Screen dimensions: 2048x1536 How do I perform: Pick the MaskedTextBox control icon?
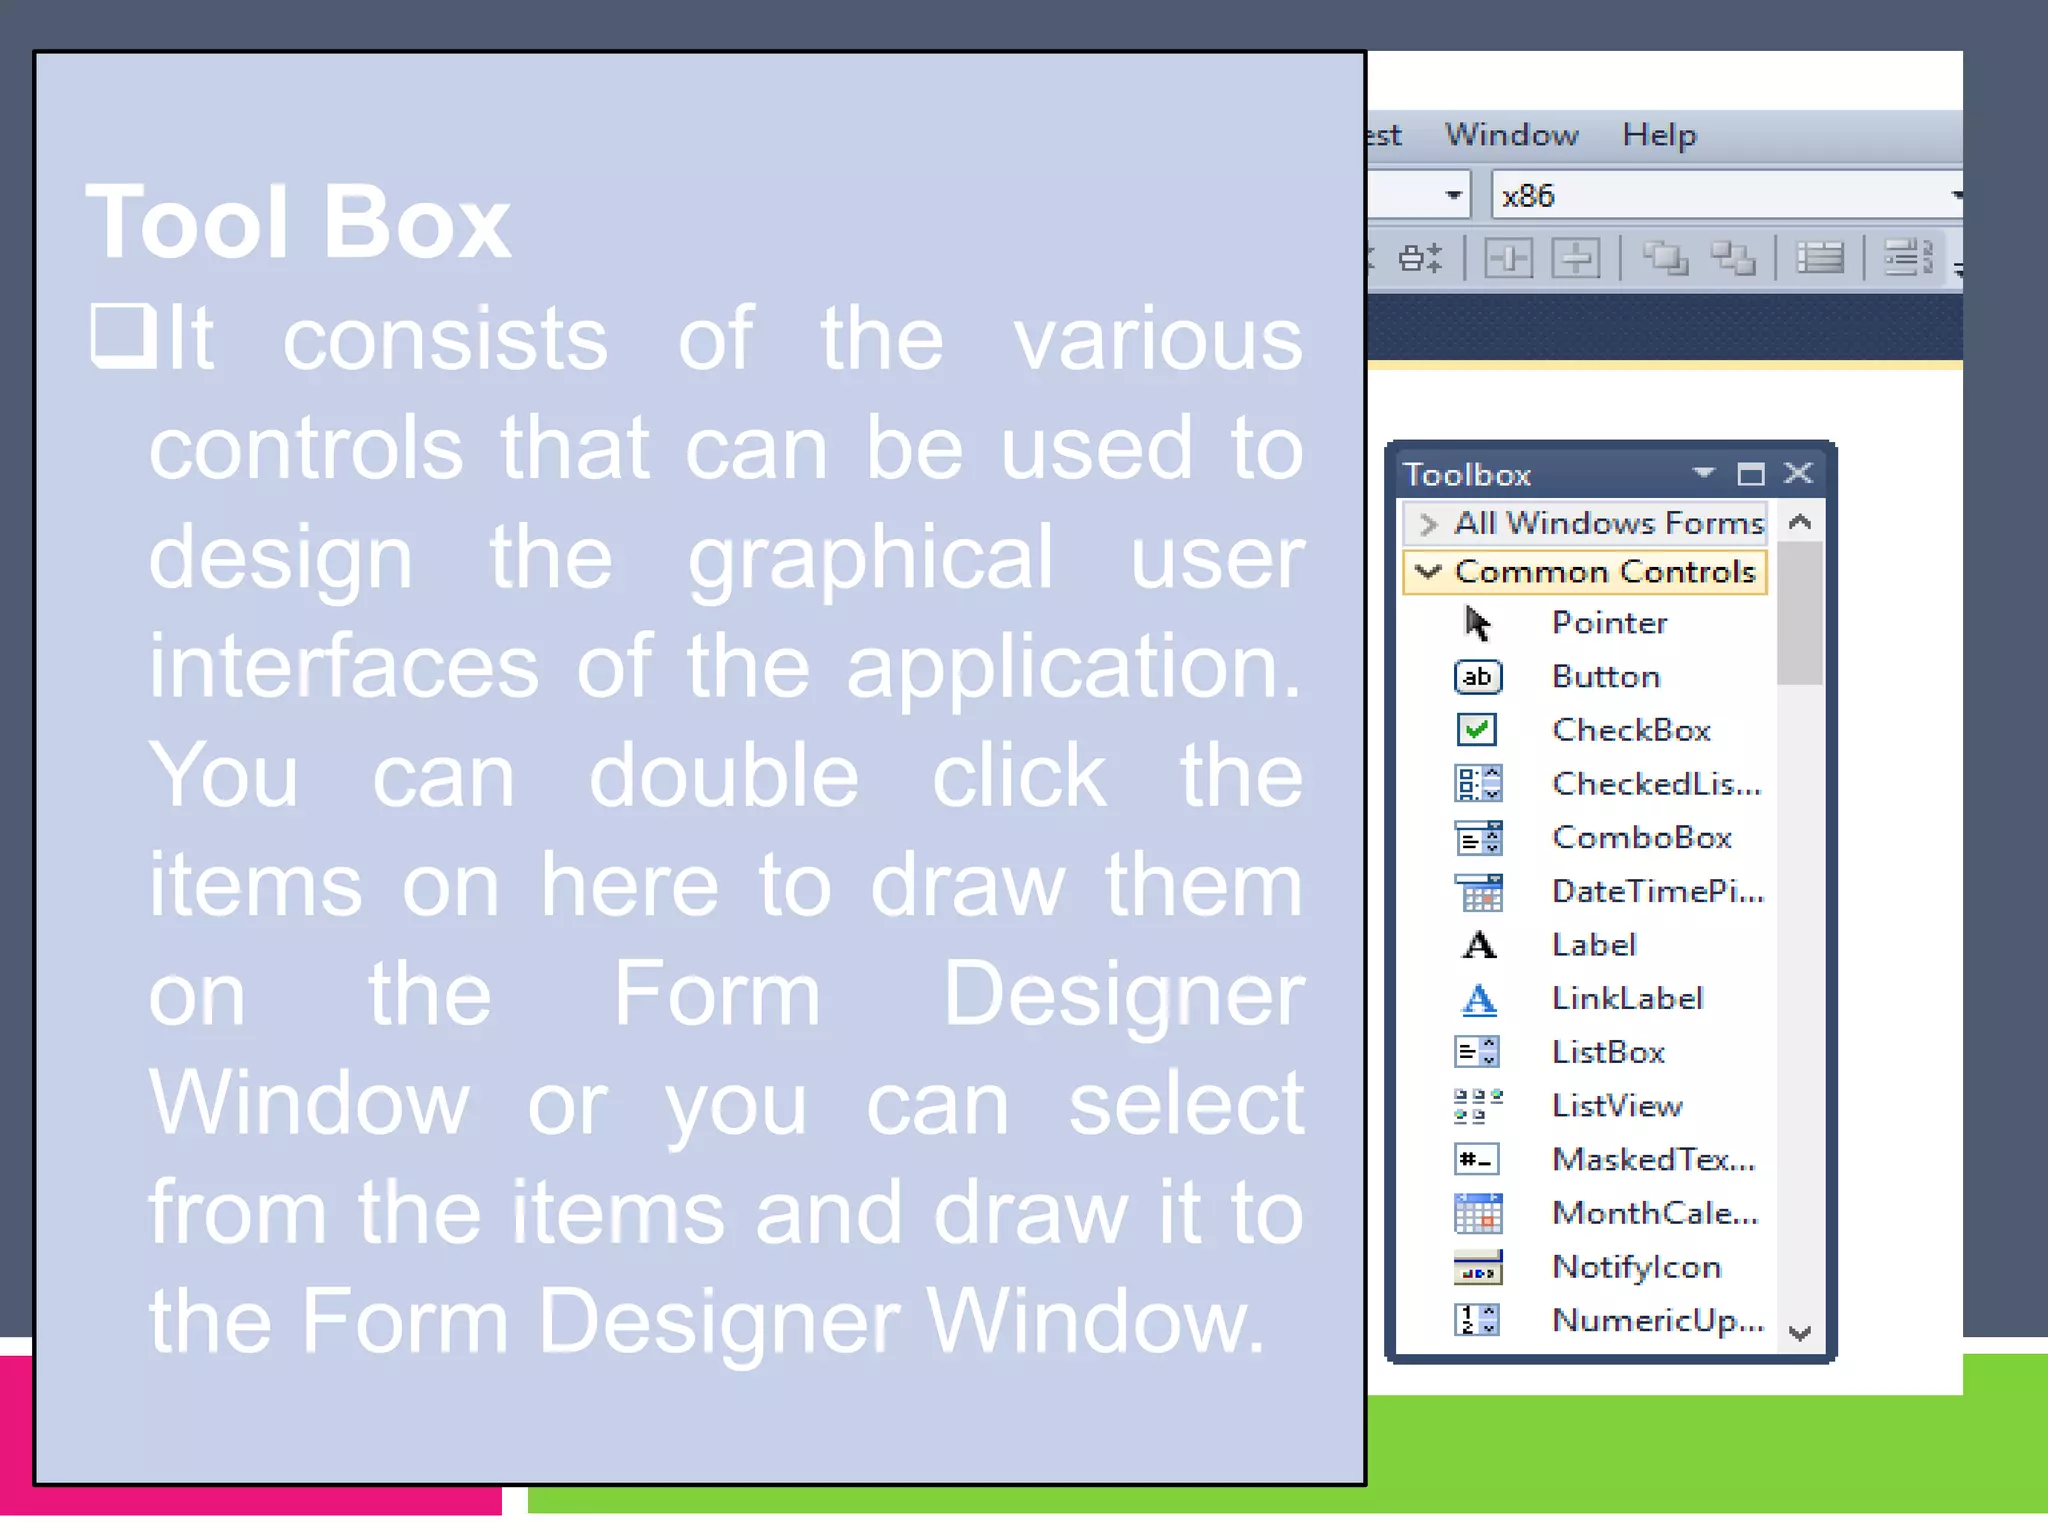(1477, 1160)
